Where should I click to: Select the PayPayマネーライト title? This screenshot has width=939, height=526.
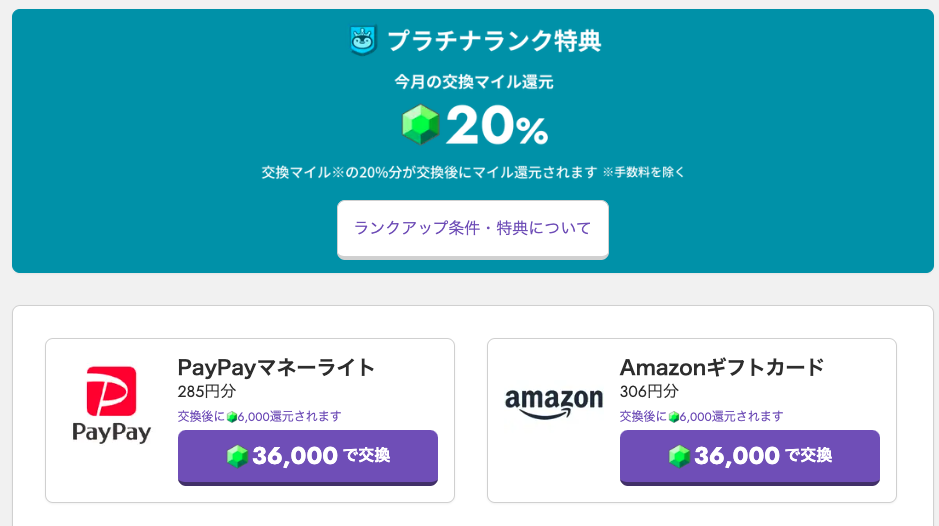pos(276,367)
